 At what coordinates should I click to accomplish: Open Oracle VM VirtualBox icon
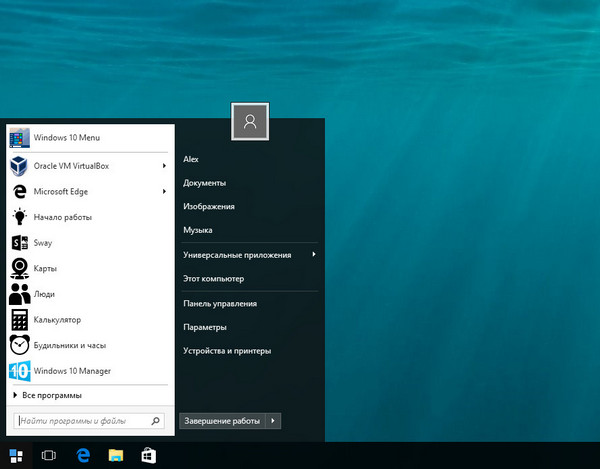(19, 164)
